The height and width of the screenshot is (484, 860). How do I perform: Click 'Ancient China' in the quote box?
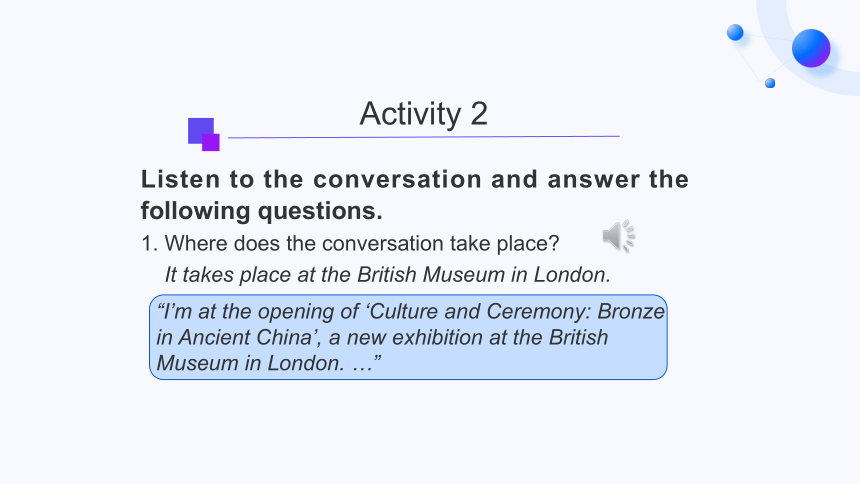(246, 337)
